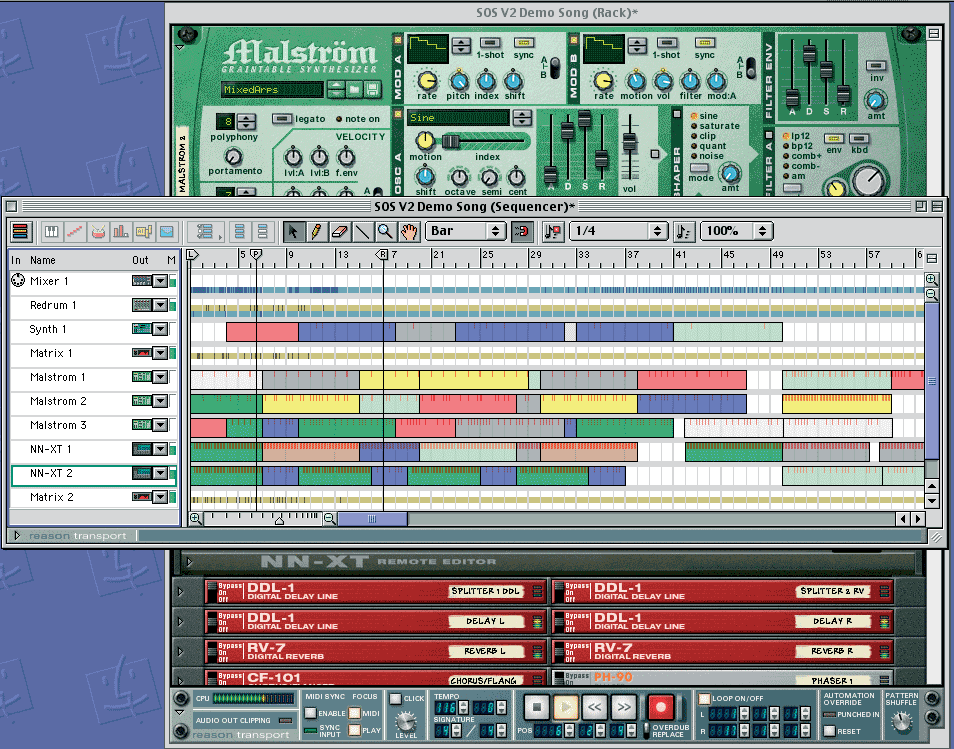Enable MIDI Sync checkbox
954x749 pixels.
tap(311, 713)
